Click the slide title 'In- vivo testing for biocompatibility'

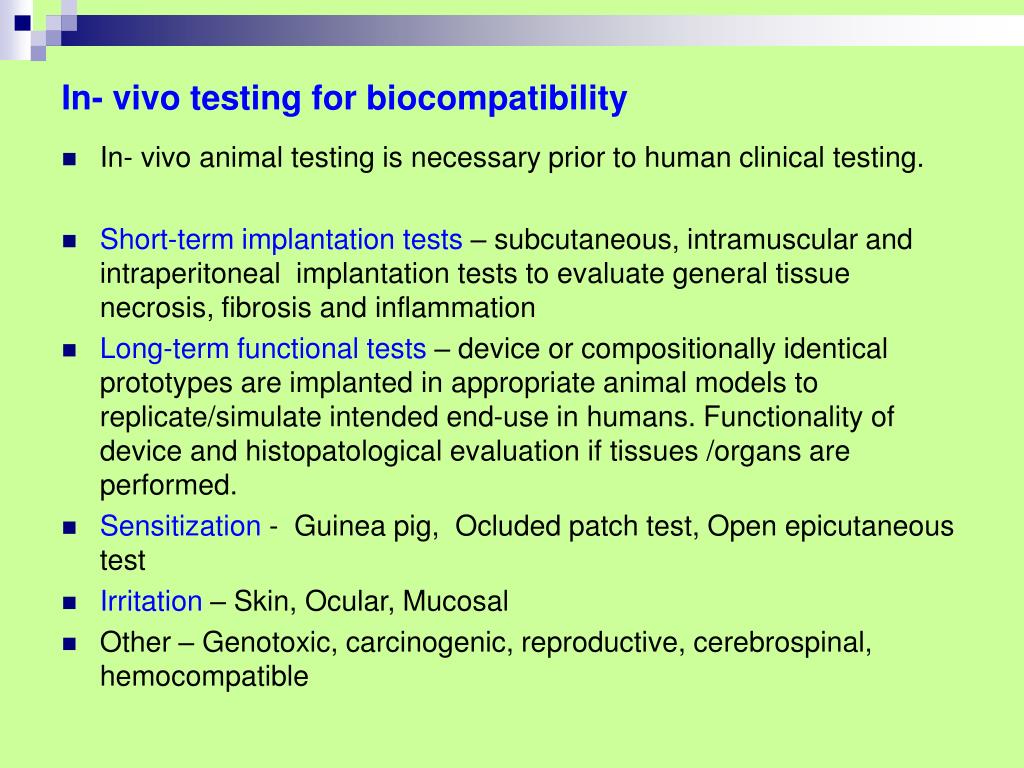(344, 98)
